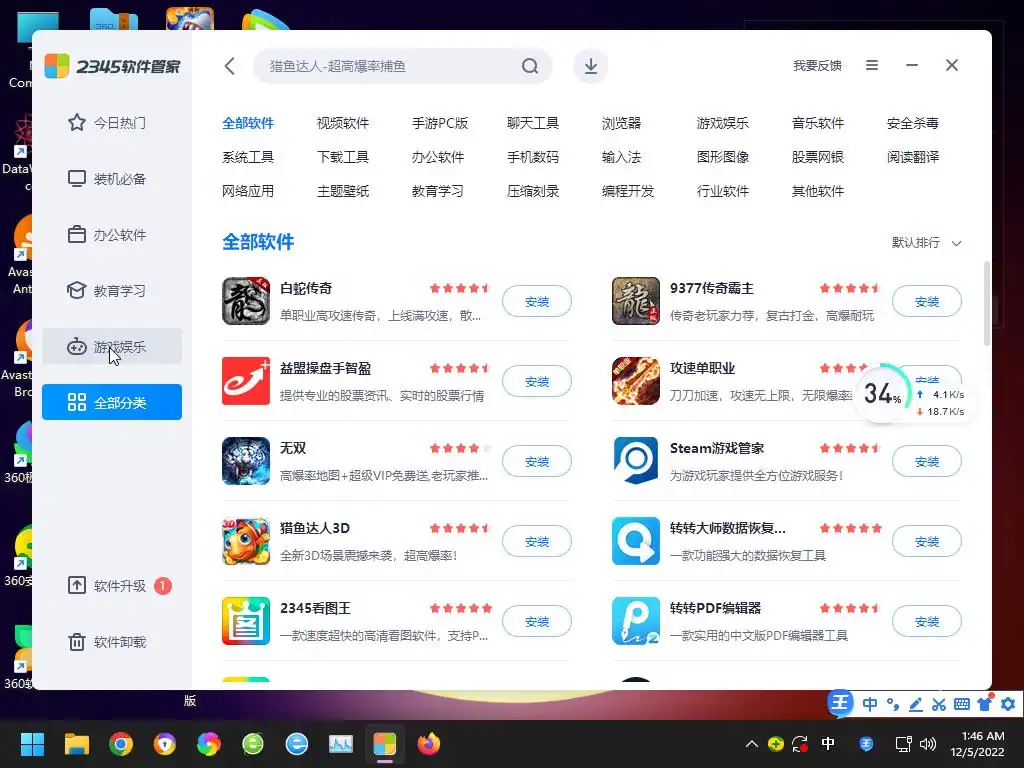Install Steam游戏管家
Viewport: 1024px width, 768px height.
click(927, 462)
